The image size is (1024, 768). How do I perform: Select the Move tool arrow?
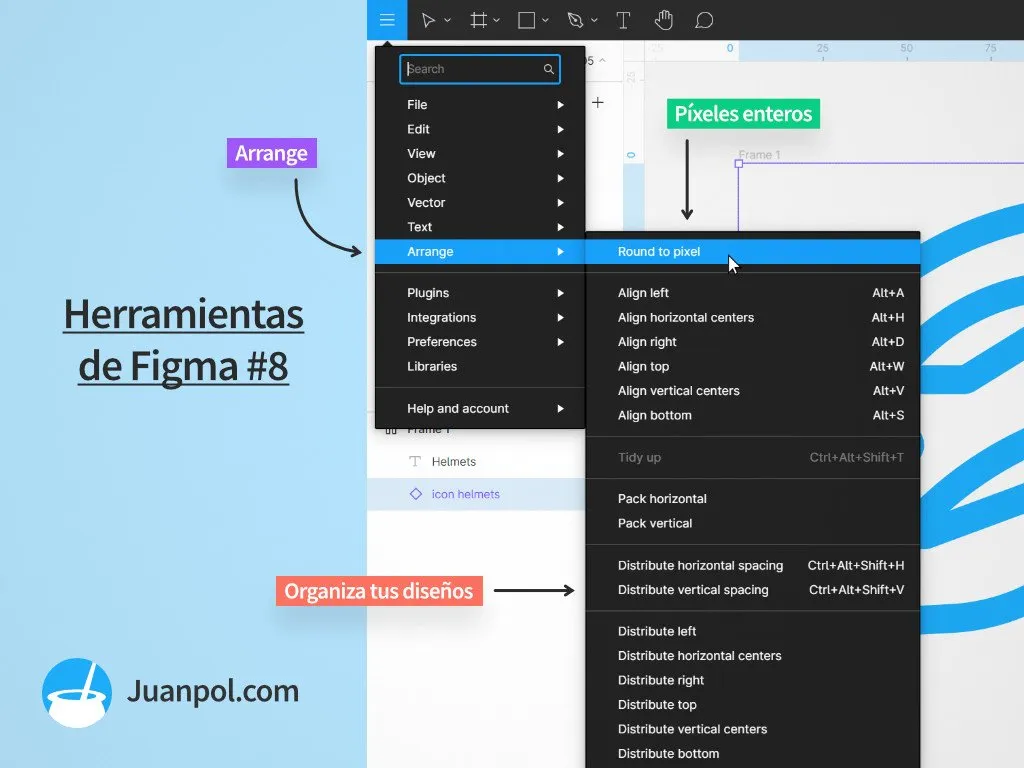click(x=428, y=20)
